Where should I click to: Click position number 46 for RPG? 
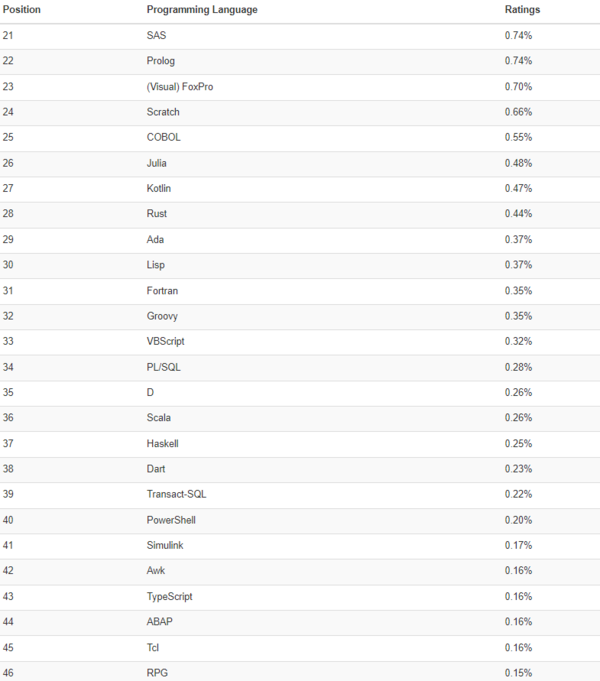point(9,673)
